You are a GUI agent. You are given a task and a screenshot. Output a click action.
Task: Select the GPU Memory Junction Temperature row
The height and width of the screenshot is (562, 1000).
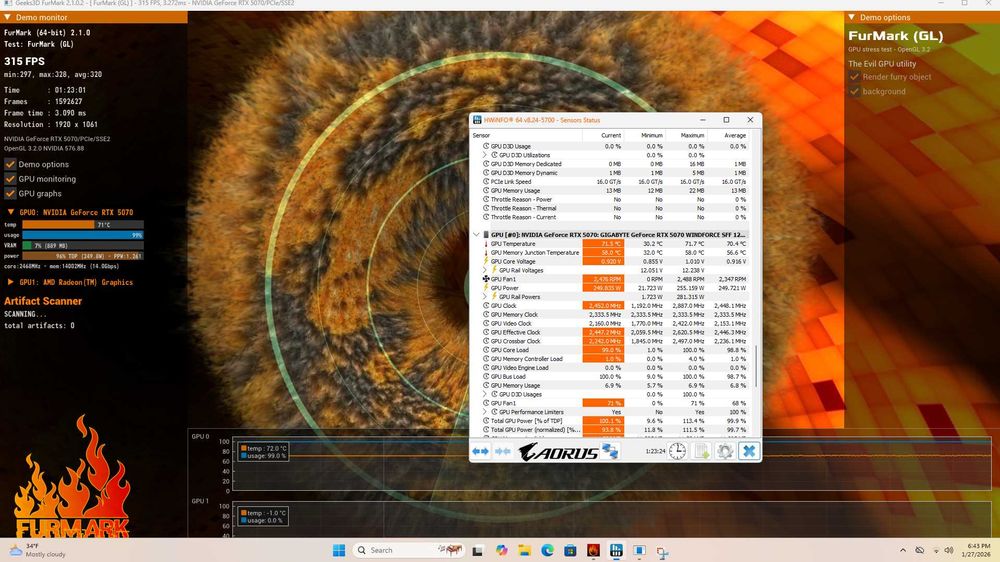(615, 253)
